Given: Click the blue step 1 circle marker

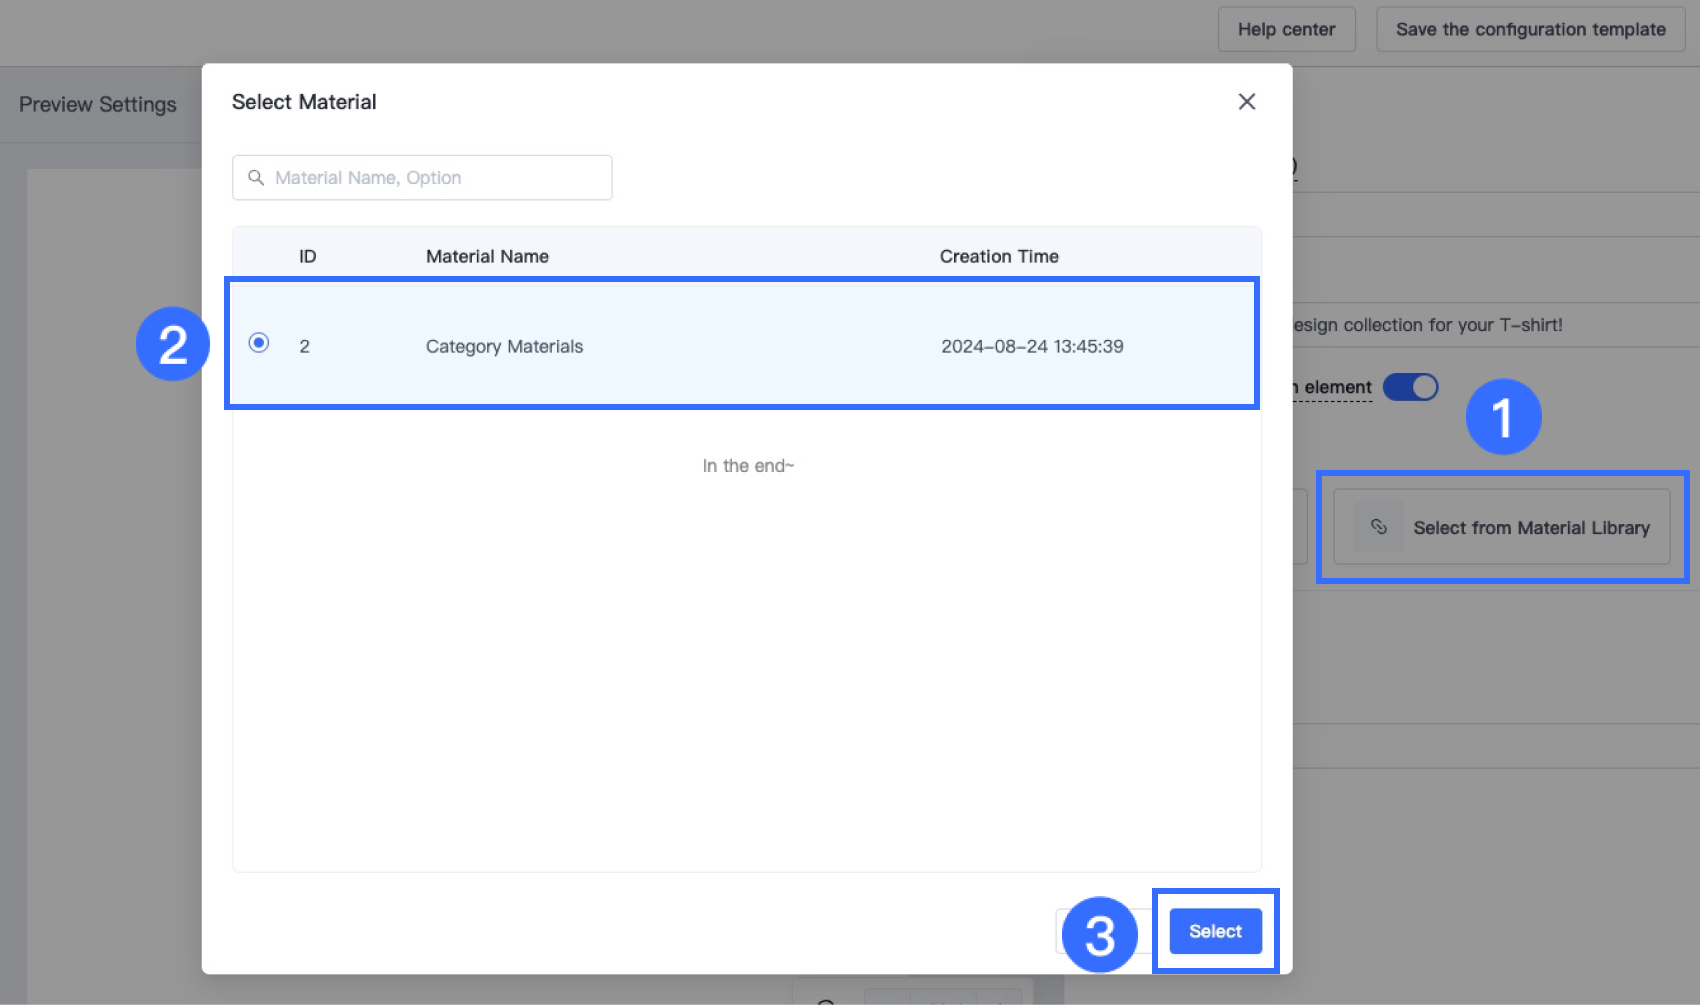Looking at the screenshot, I should coord(1502,417).
